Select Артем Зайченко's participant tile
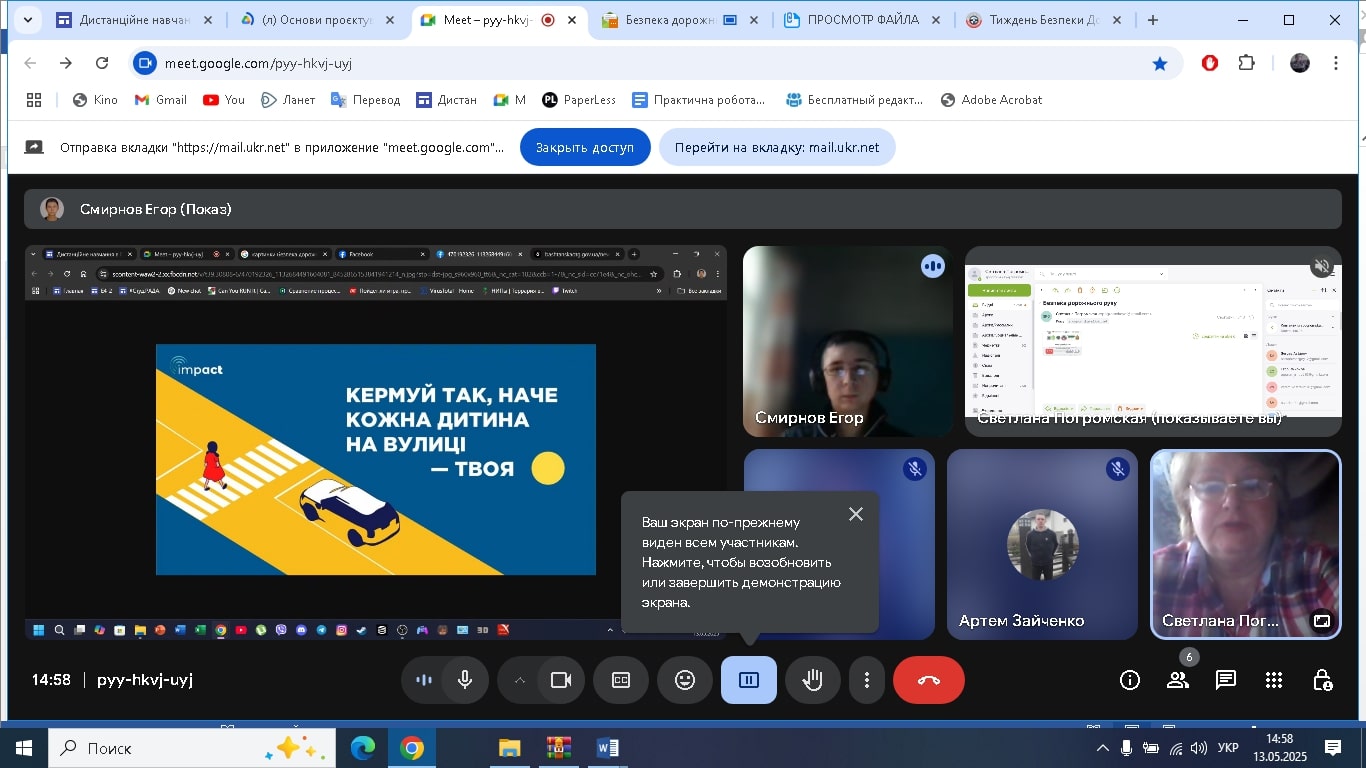Viewport: 1366px width, 768px height. coord(1042,544)
